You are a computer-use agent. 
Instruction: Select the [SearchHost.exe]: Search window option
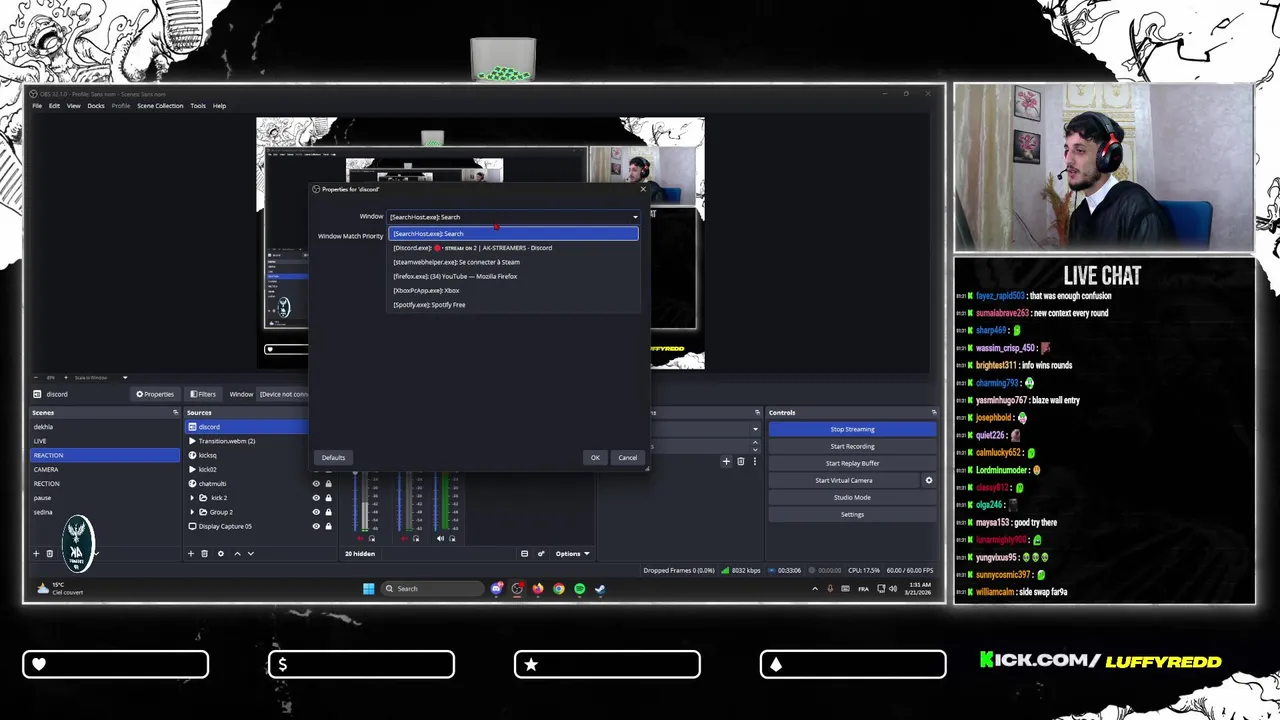[513, 233]
